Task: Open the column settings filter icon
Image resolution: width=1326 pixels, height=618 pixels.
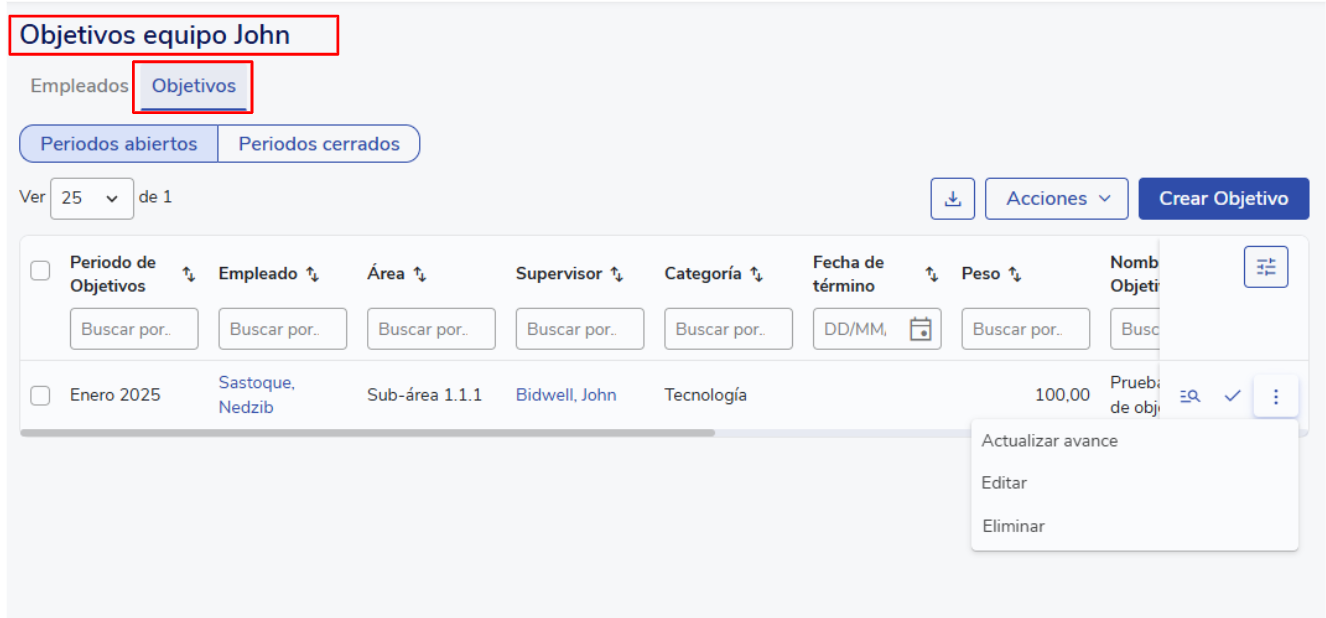Action: tap(1266, 267)
